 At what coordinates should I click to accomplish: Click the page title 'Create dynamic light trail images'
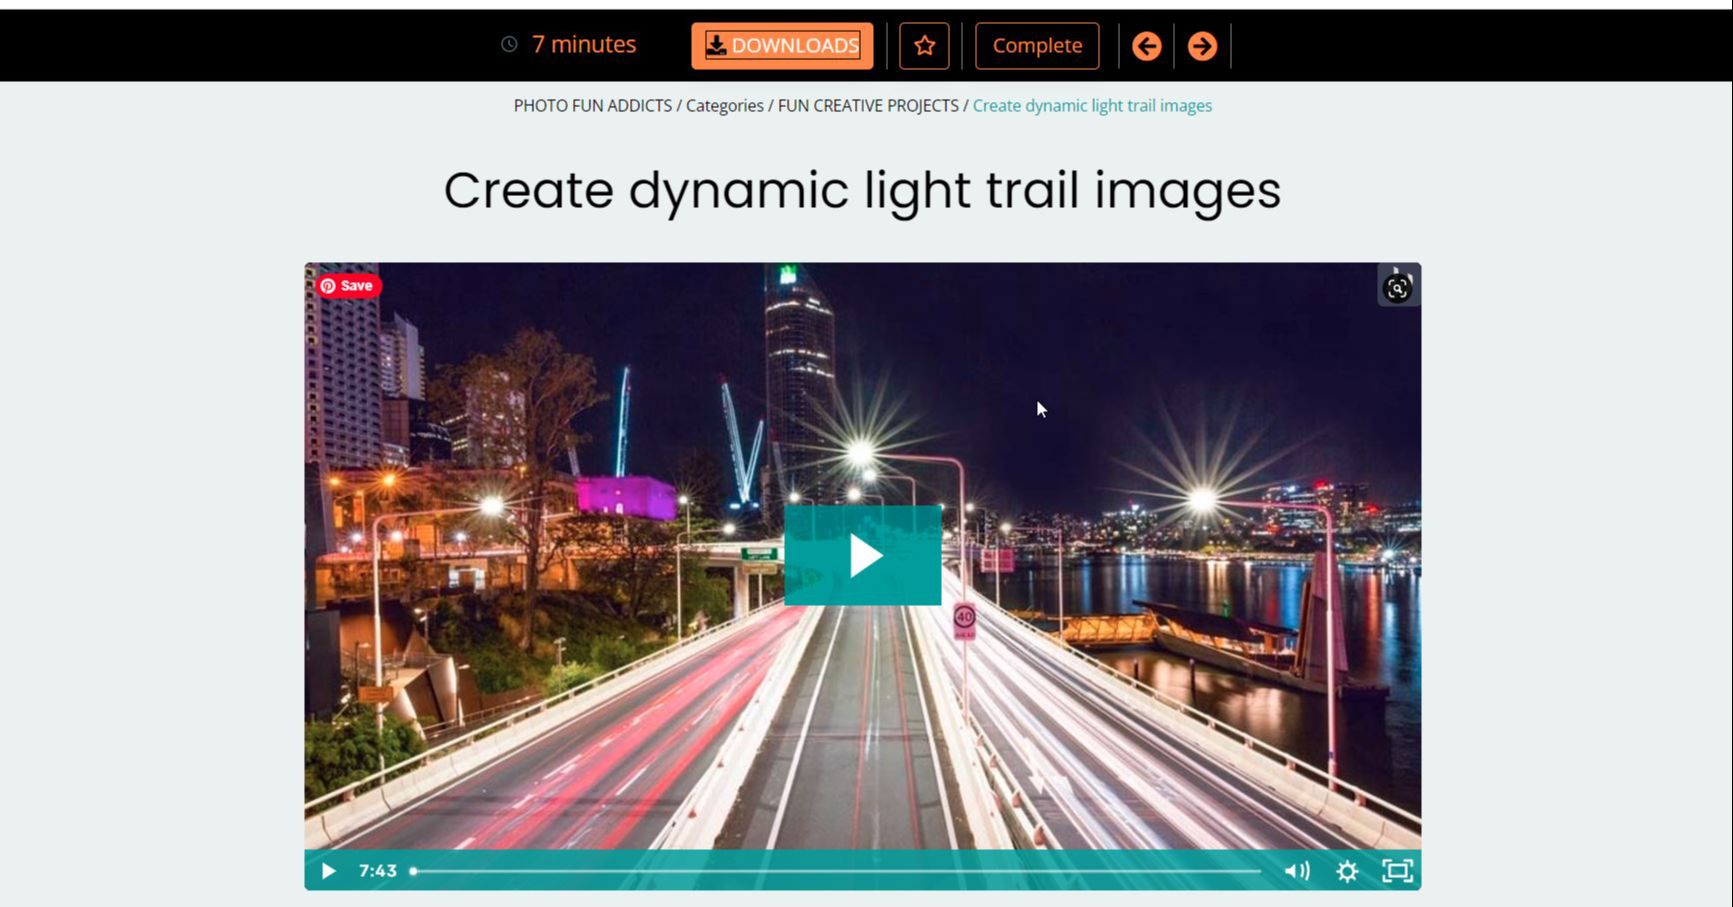point(862,190)
